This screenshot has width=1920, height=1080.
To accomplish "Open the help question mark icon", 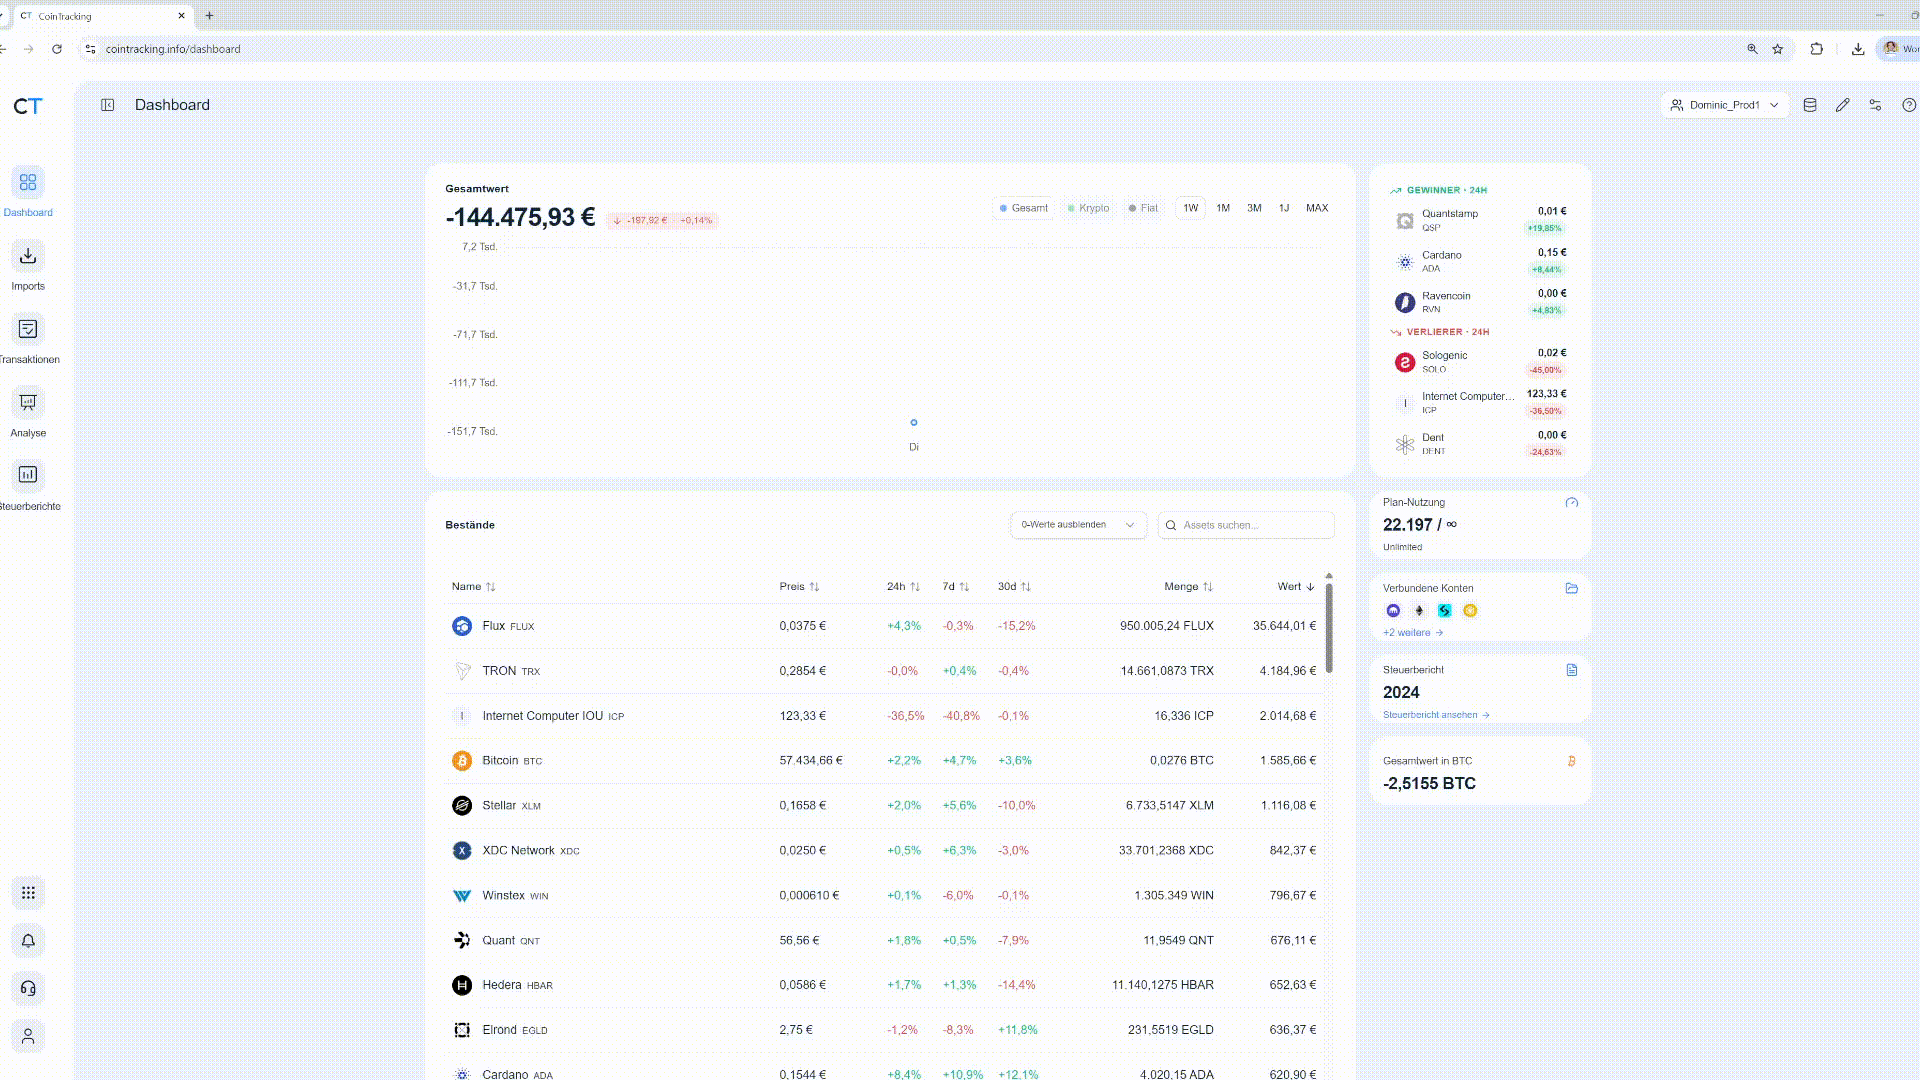I will point(1909,105).
